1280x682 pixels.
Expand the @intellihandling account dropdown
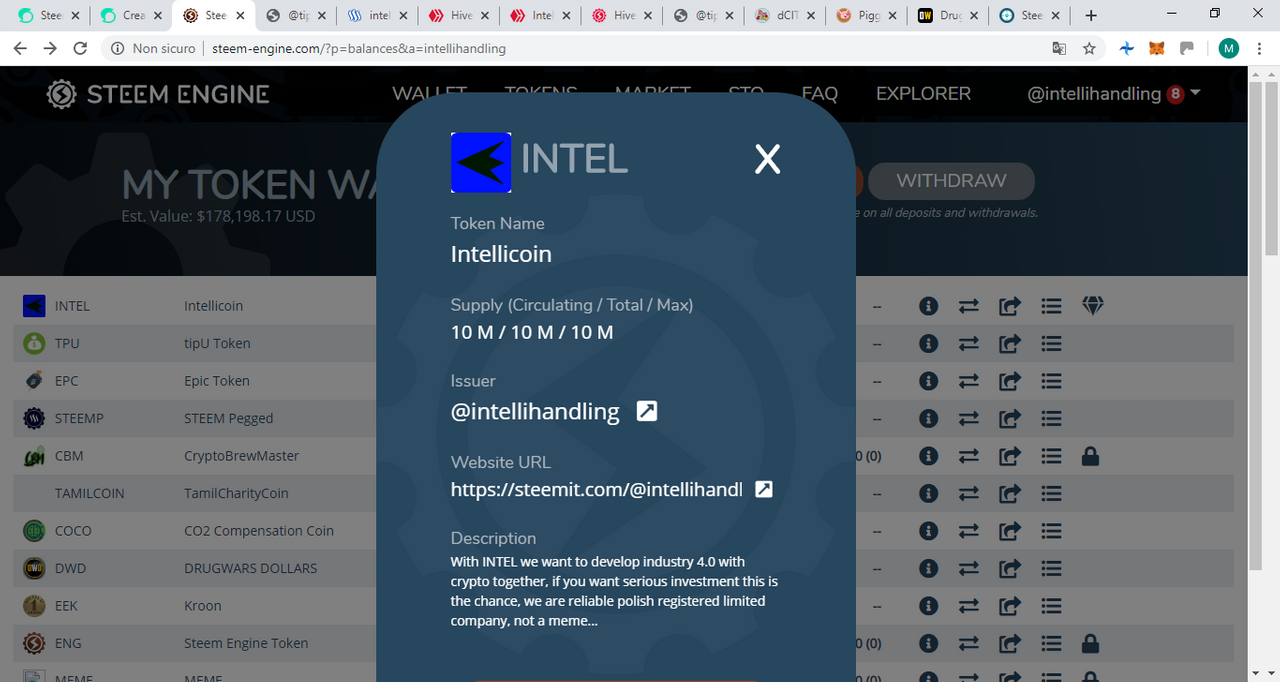[x=1114, y=93]
